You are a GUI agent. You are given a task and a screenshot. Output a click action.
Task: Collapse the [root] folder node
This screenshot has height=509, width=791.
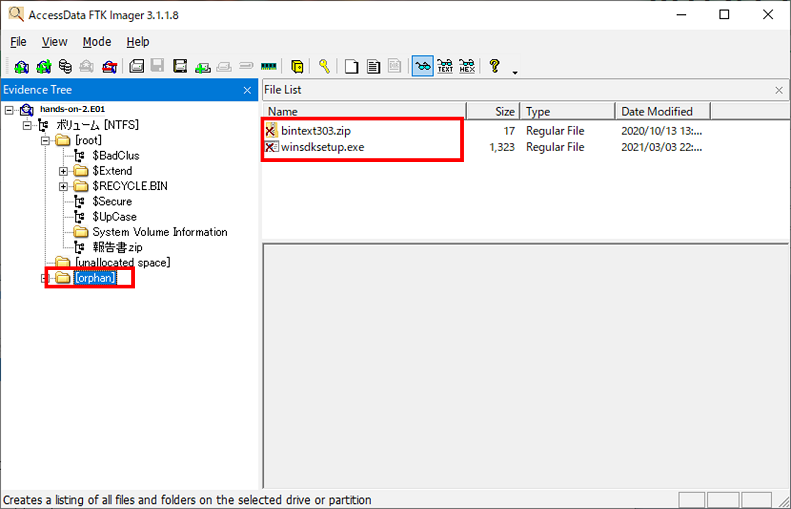[x=45, y=140]
